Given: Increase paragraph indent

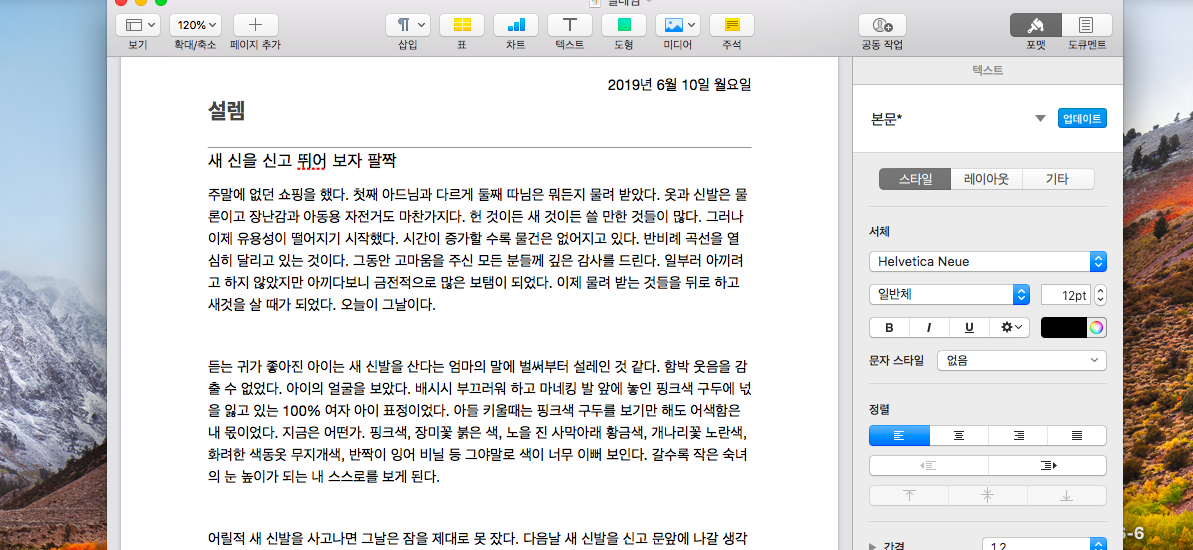Looking at the screenshot, I should pyautogui.click(x=1048, y=466).
